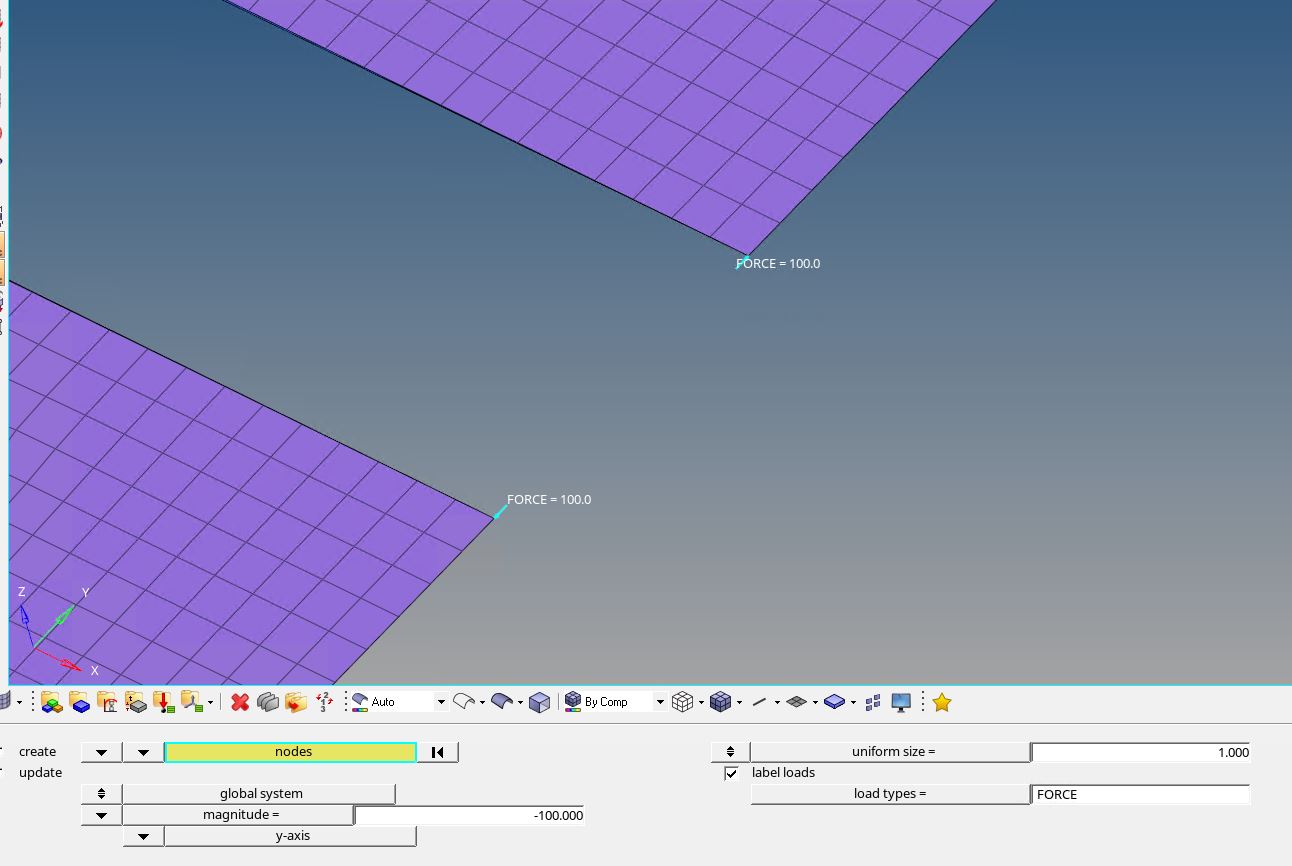Uncheck the label loads checkbox

732,773
